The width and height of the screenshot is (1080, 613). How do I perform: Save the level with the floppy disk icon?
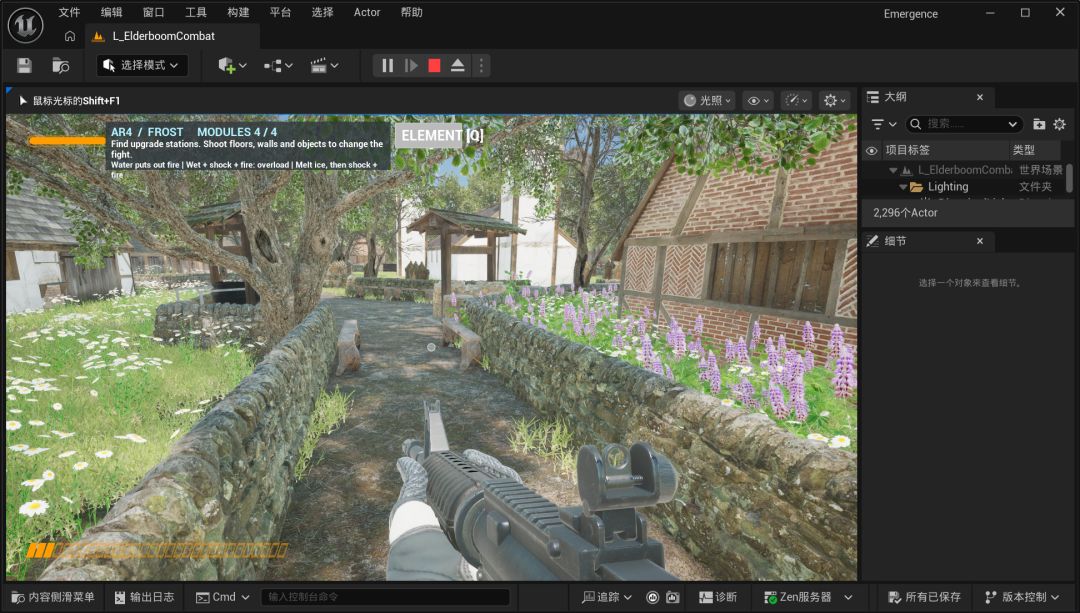tap(24, 65)
